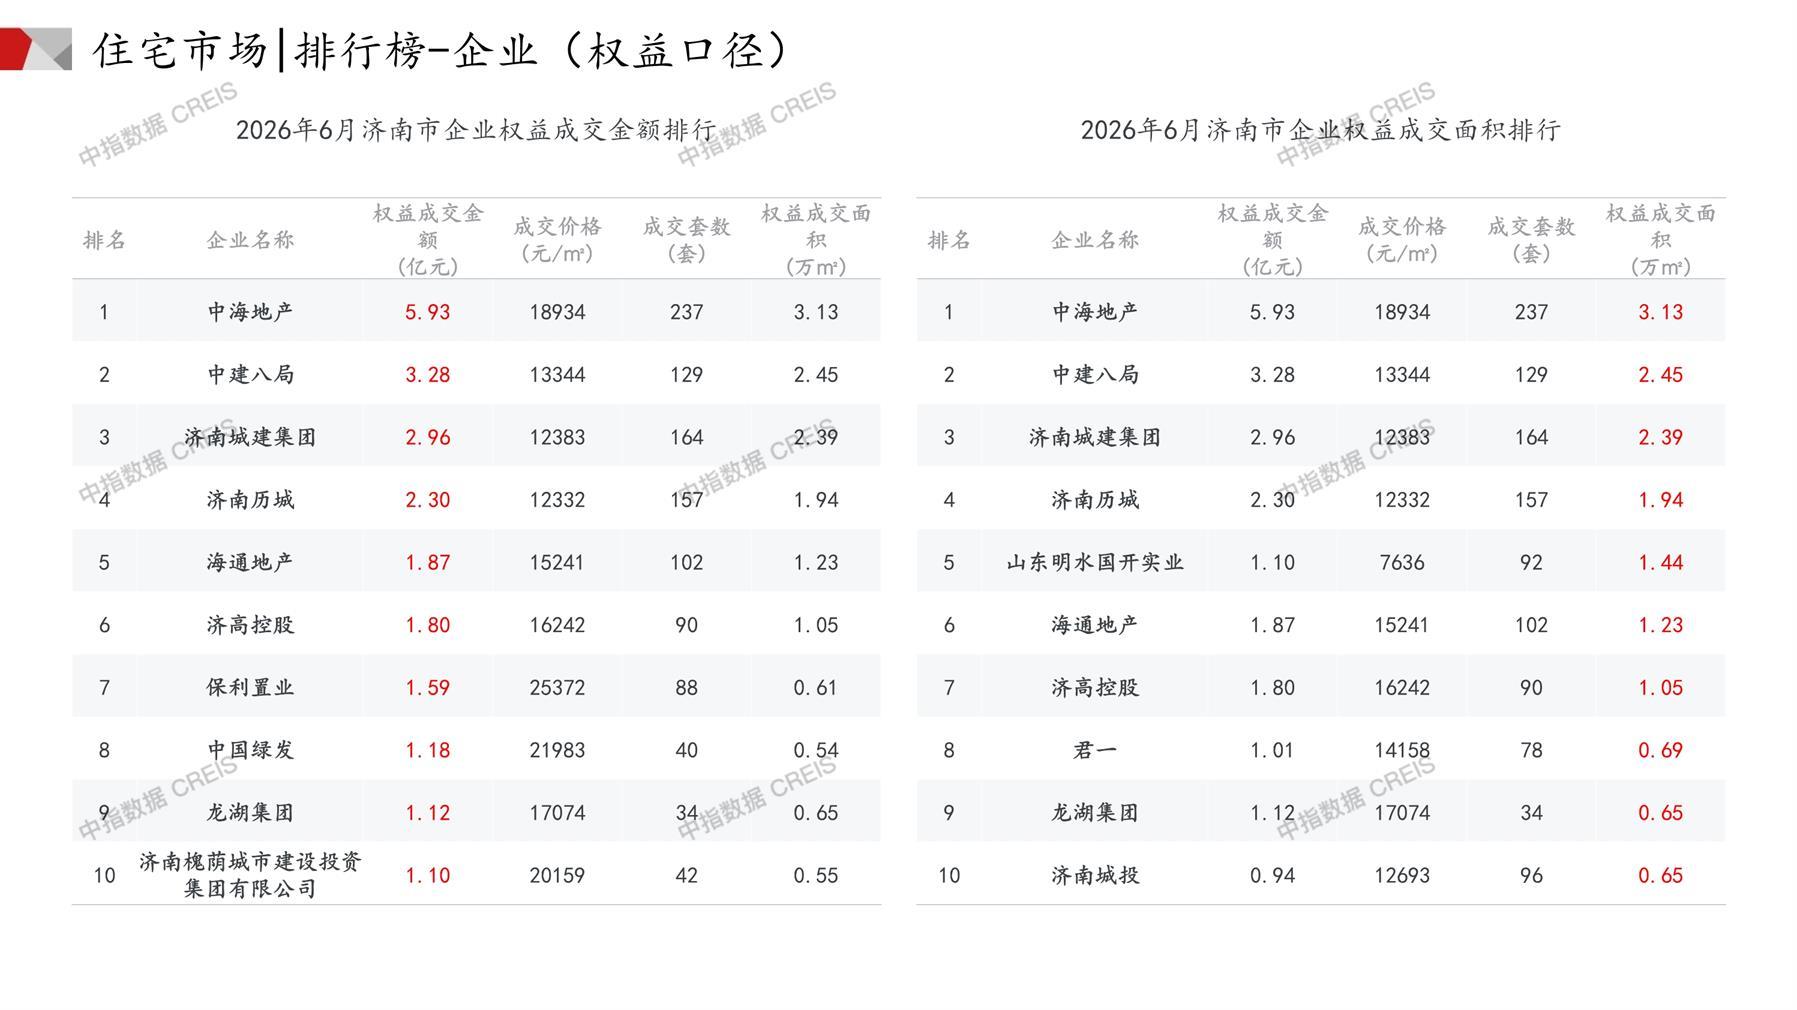Select red area value 1.44
This screenshot has height=1010, width=1797.
click(1660, 562)
